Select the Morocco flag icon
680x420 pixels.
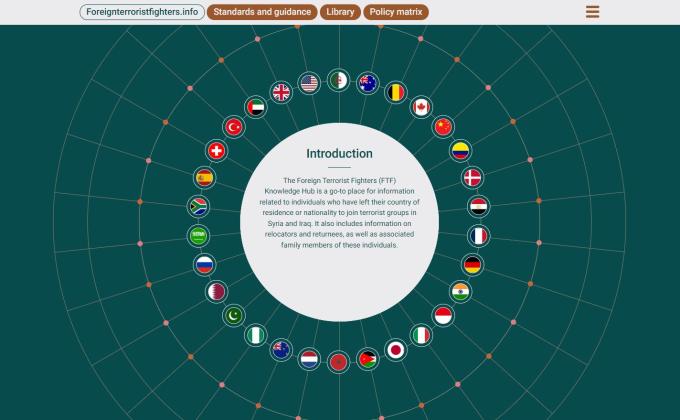coord(338,362)
